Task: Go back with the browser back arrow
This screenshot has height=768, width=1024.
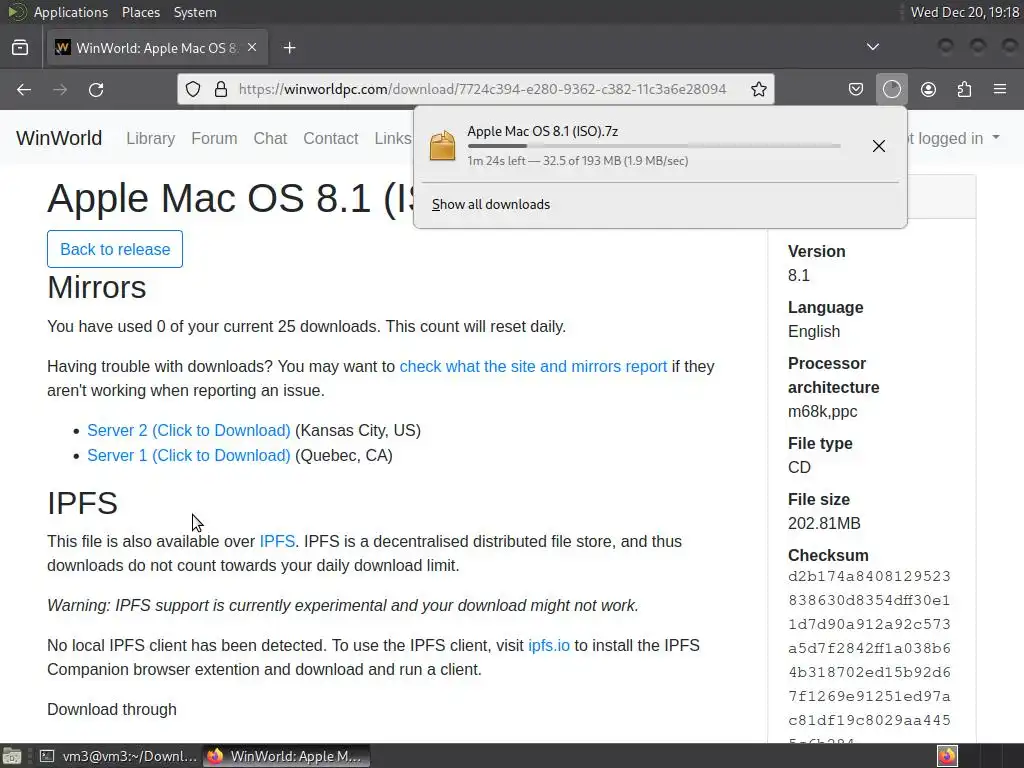Action: [x=24, y=89]
